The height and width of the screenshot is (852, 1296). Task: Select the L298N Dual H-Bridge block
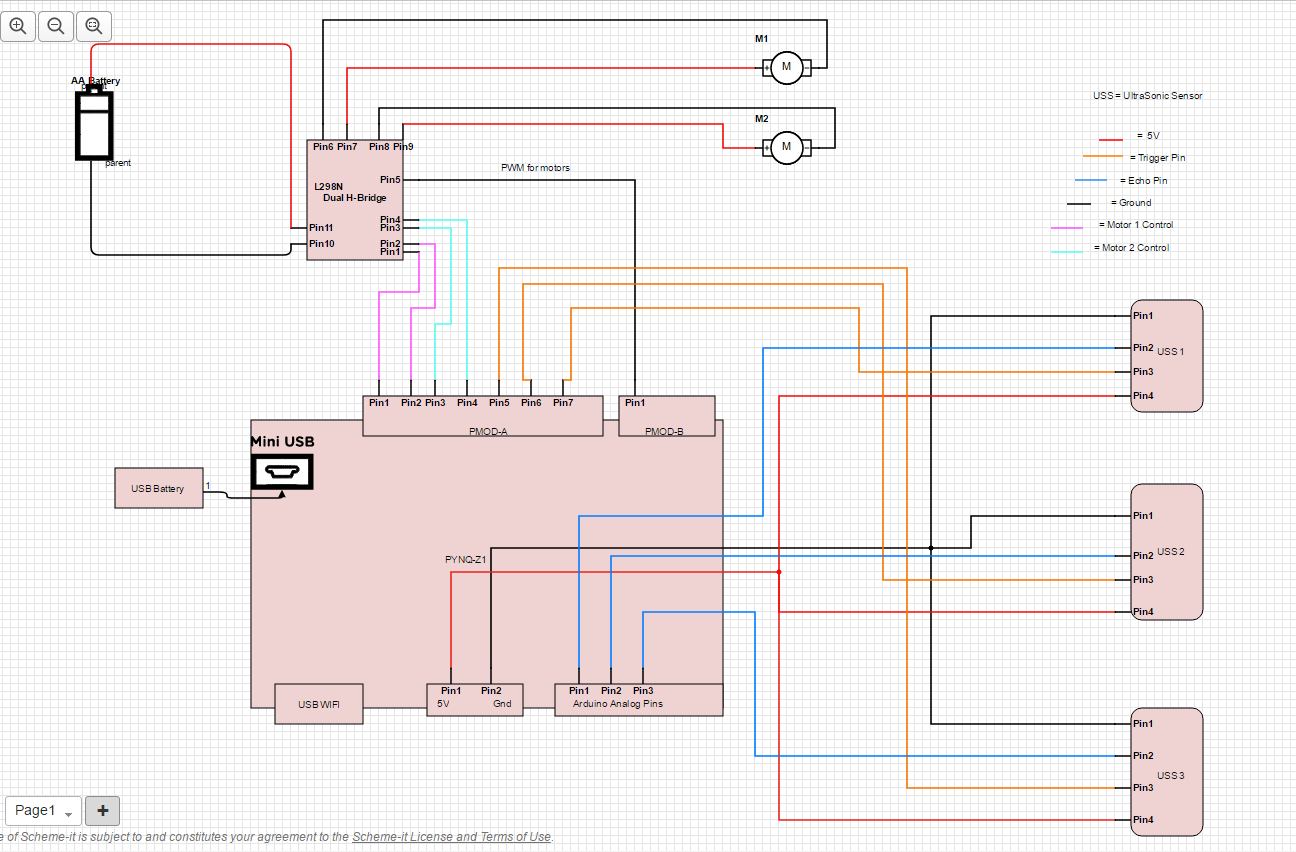coord(355,200)
